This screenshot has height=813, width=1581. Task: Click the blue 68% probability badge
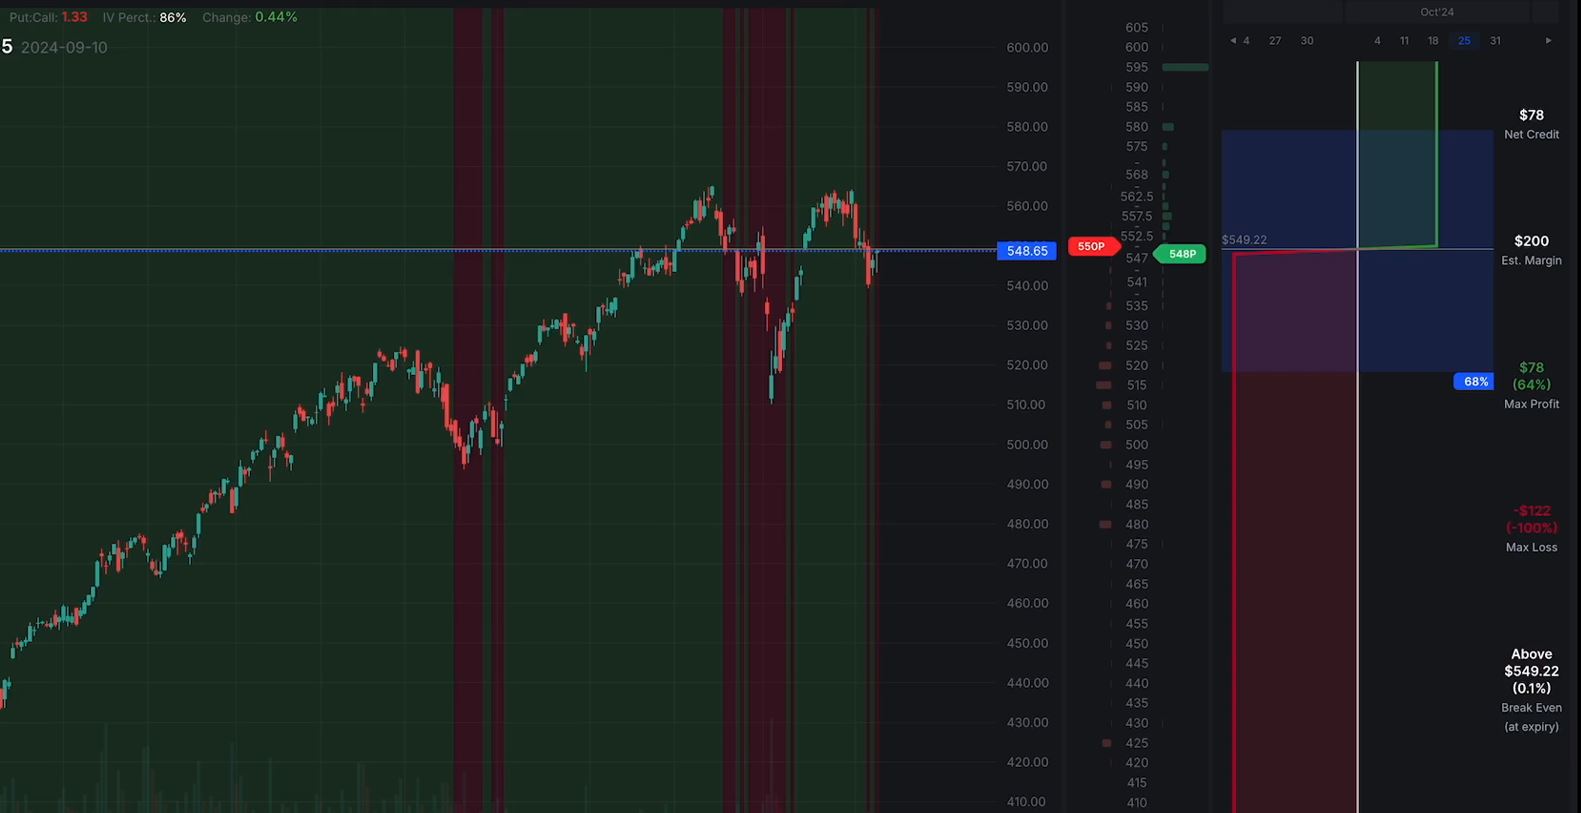(1474, 381)
